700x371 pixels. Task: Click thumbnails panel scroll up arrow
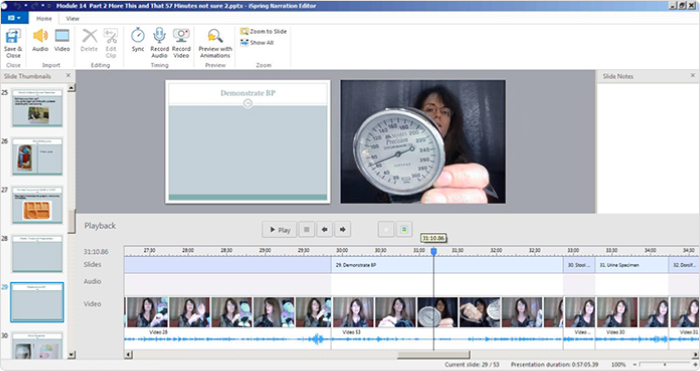coord(71,88)
